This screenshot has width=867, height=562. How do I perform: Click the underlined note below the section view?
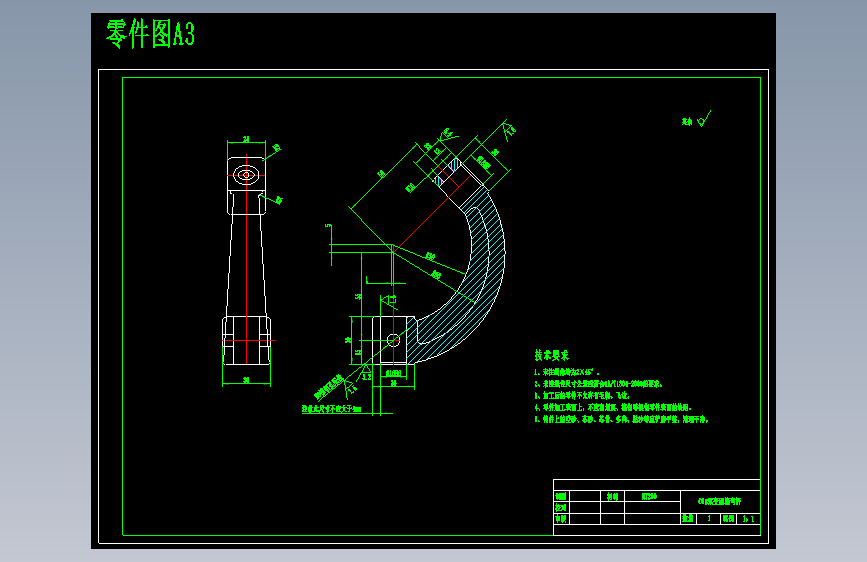pyautogui.click(x=331, y=409)
